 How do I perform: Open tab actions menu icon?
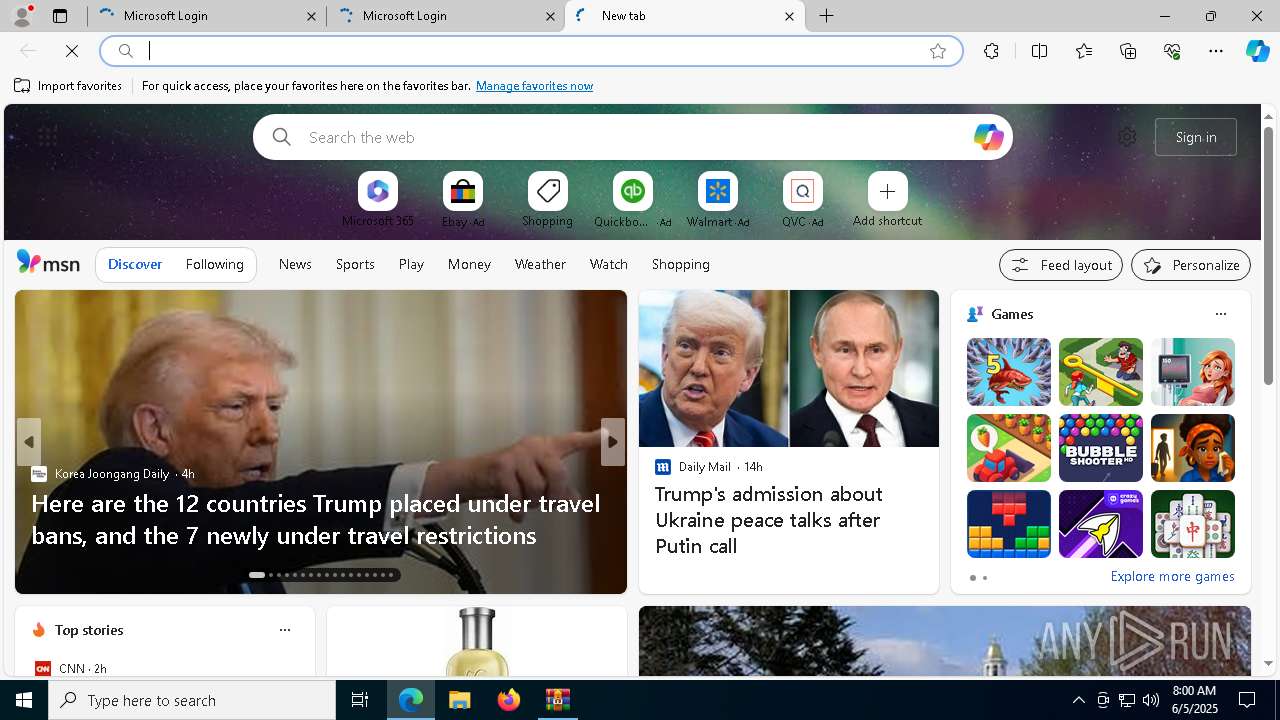coord(60,16)
